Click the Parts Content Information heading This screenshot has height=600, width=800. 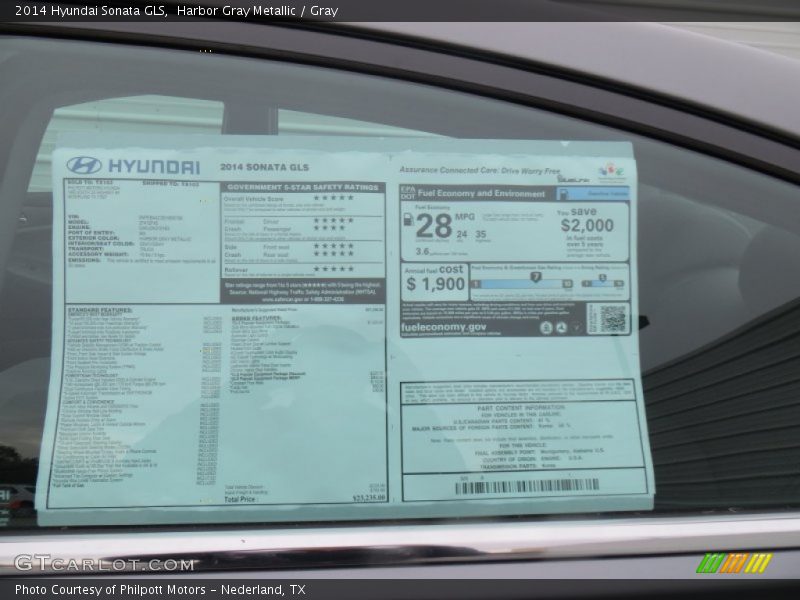[521, 408]
